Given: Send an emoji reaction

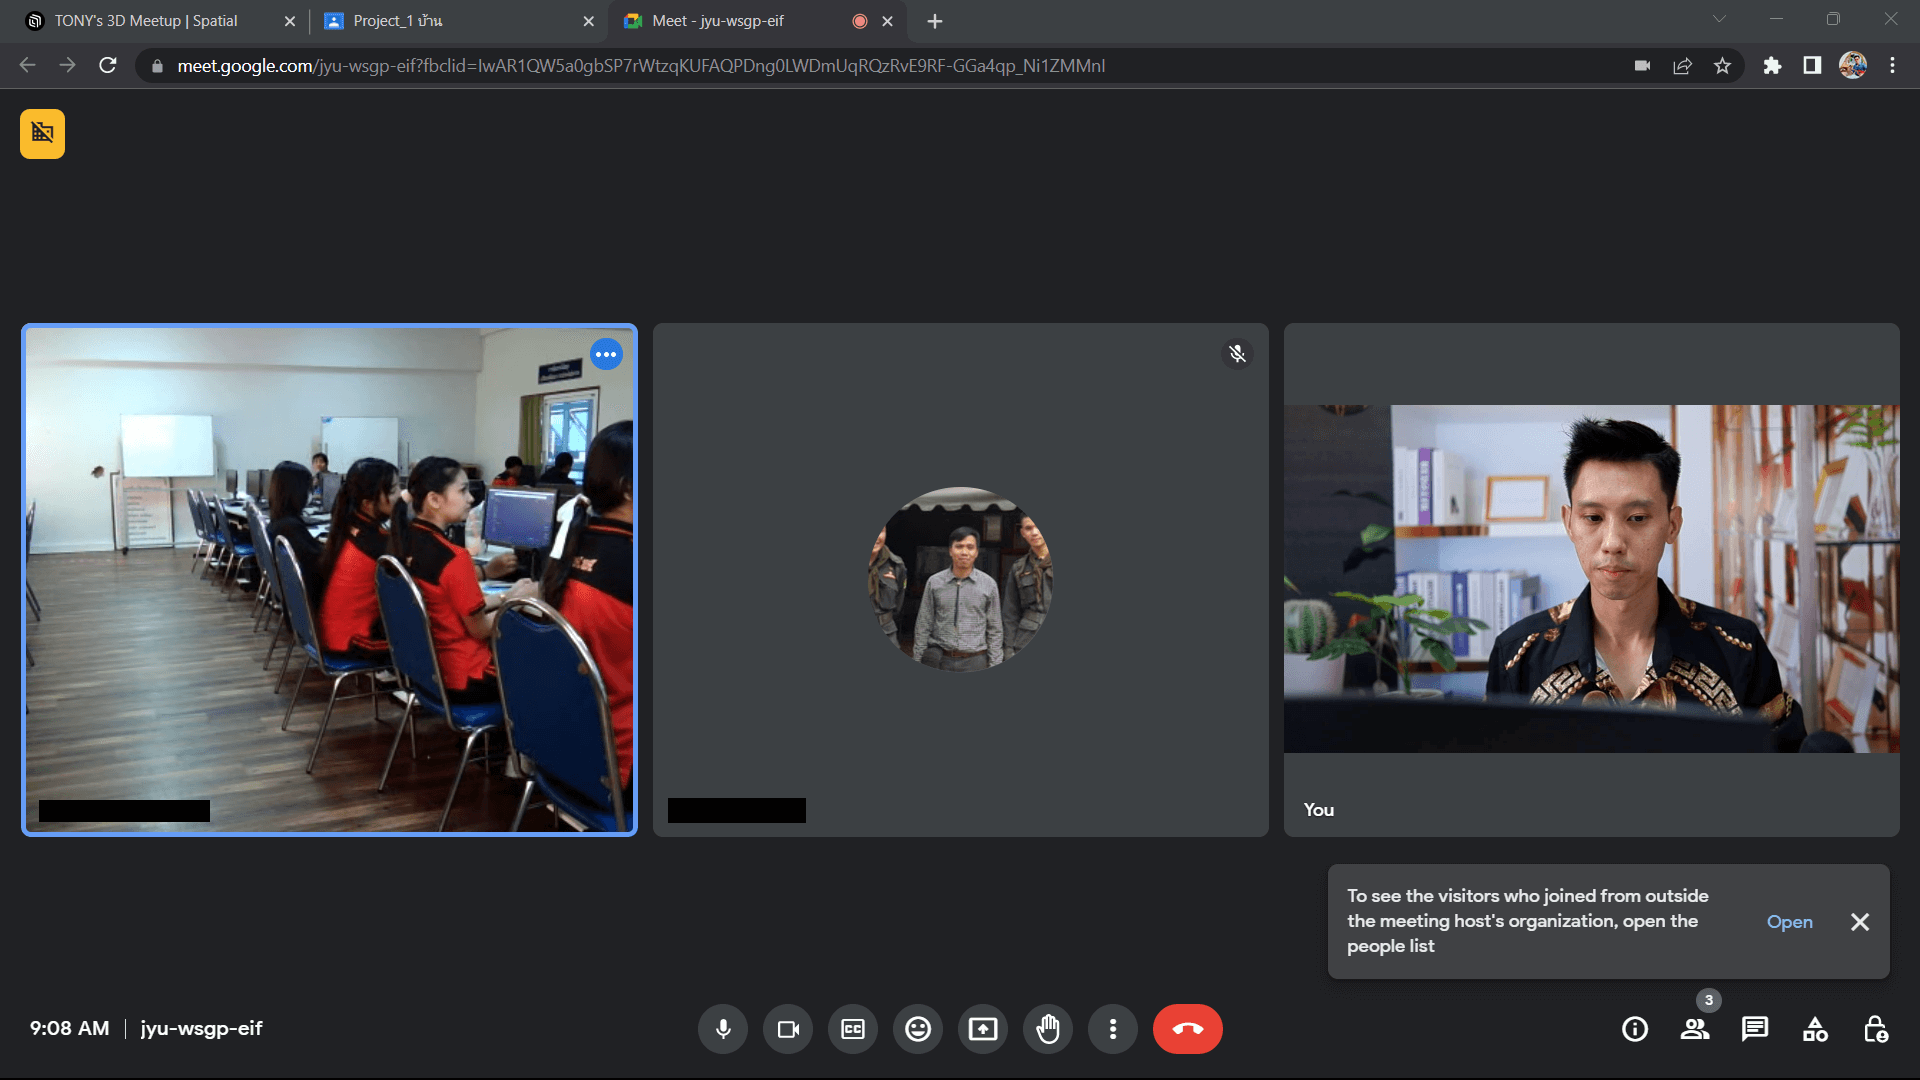Looking at the screenshot, I should pos(917,1028).
